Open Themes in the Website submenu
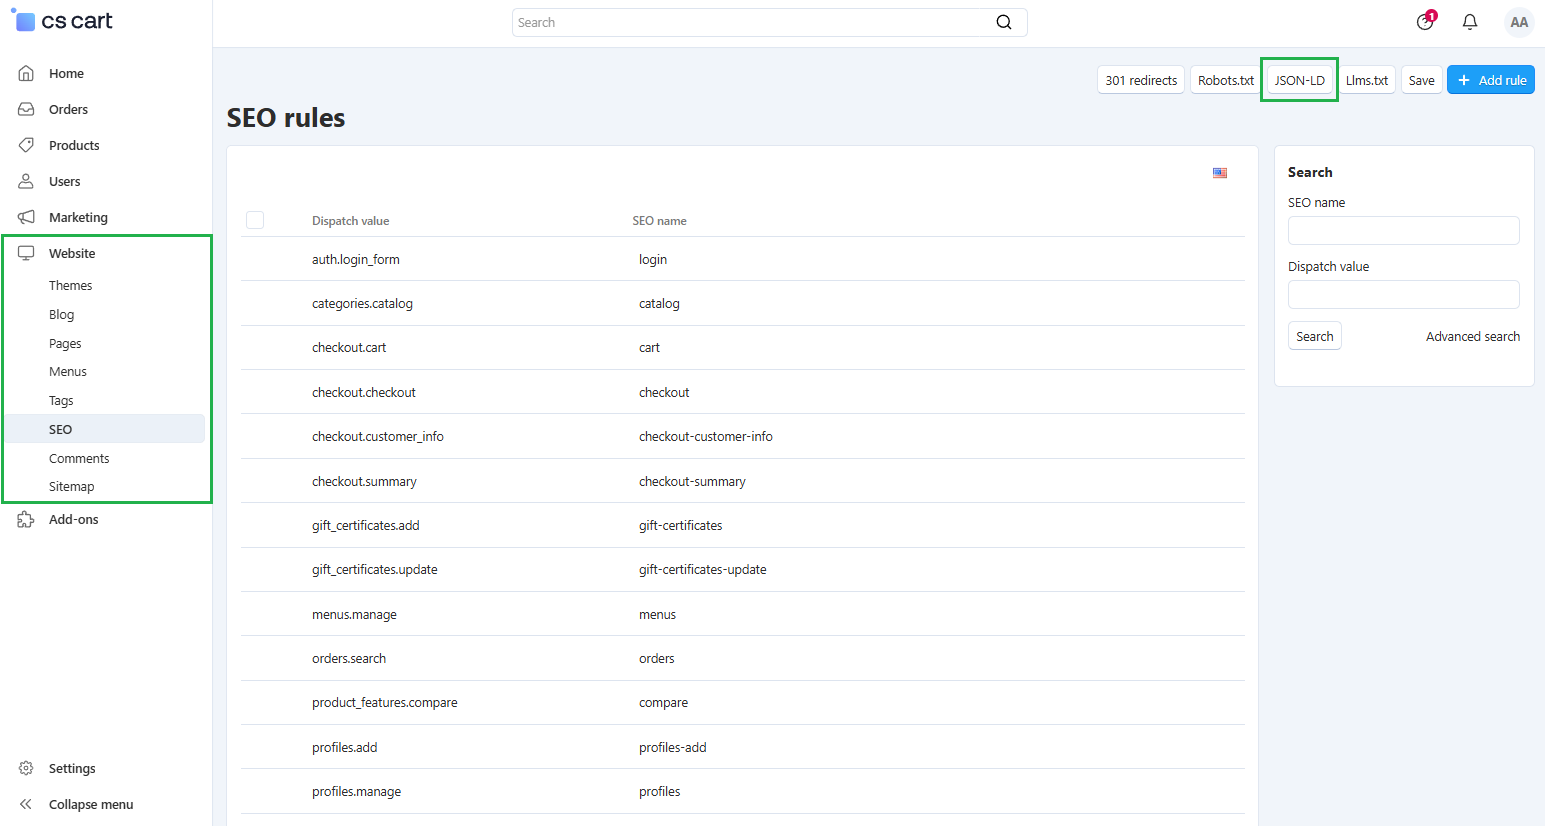Viewport: 1545px width, 826px height. pos(70,285)
